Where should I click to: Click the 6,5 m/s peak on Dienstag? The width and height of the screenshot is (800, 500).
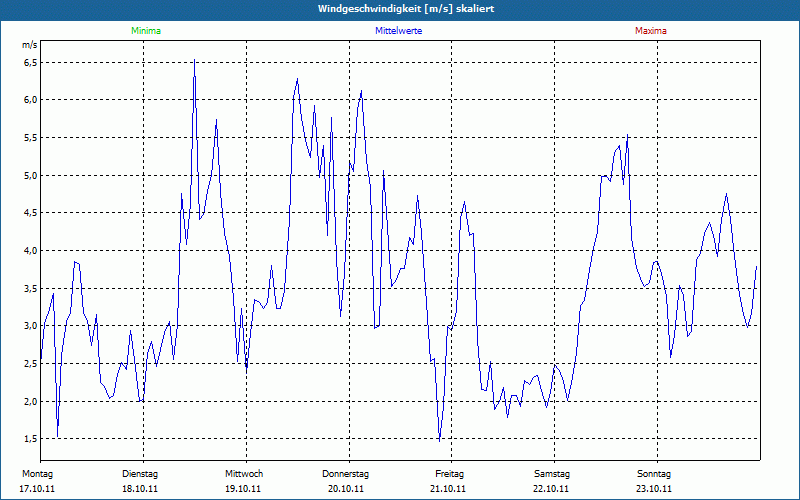[x=194, y=60]
